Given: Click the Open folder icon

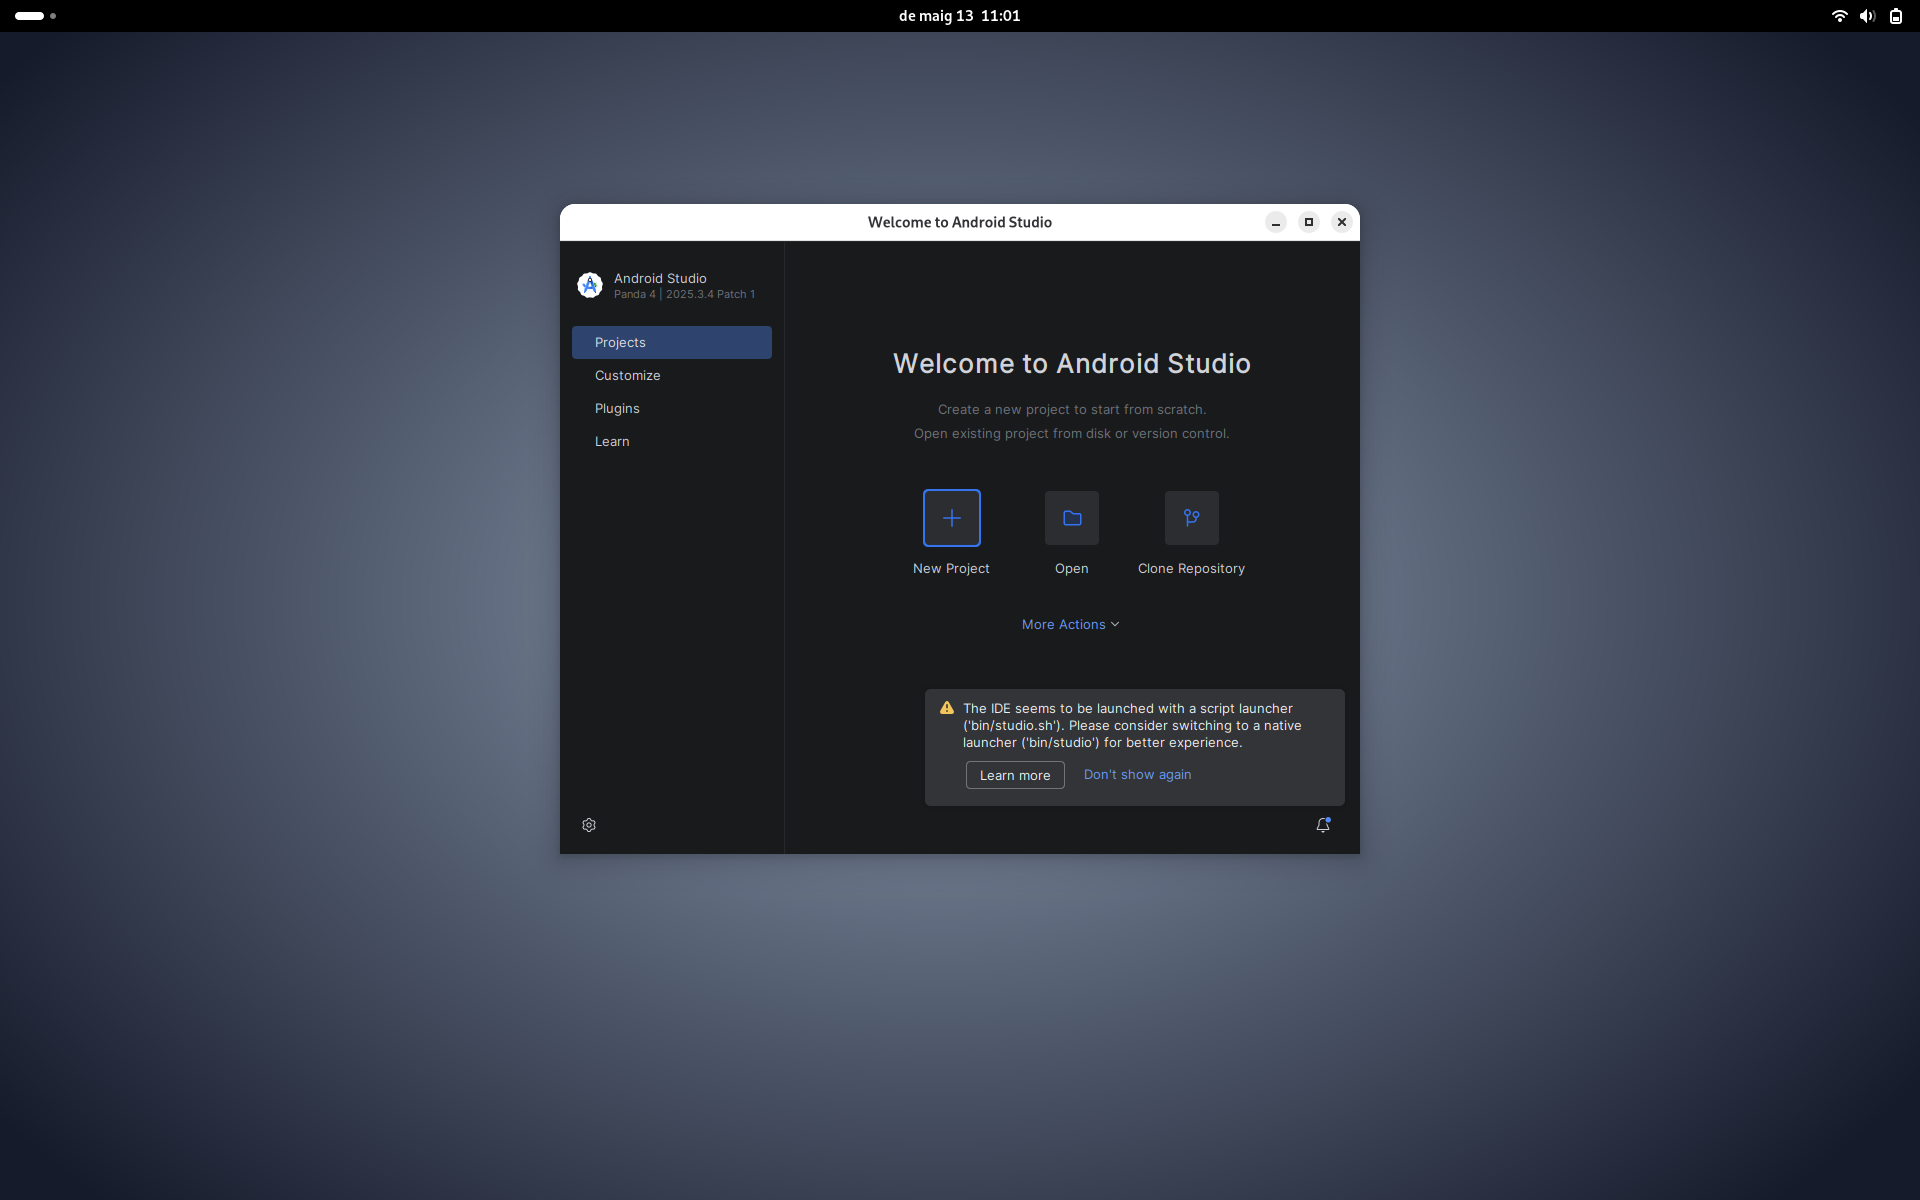Looking at the screenshot, I should click(x=1071, y=518).
